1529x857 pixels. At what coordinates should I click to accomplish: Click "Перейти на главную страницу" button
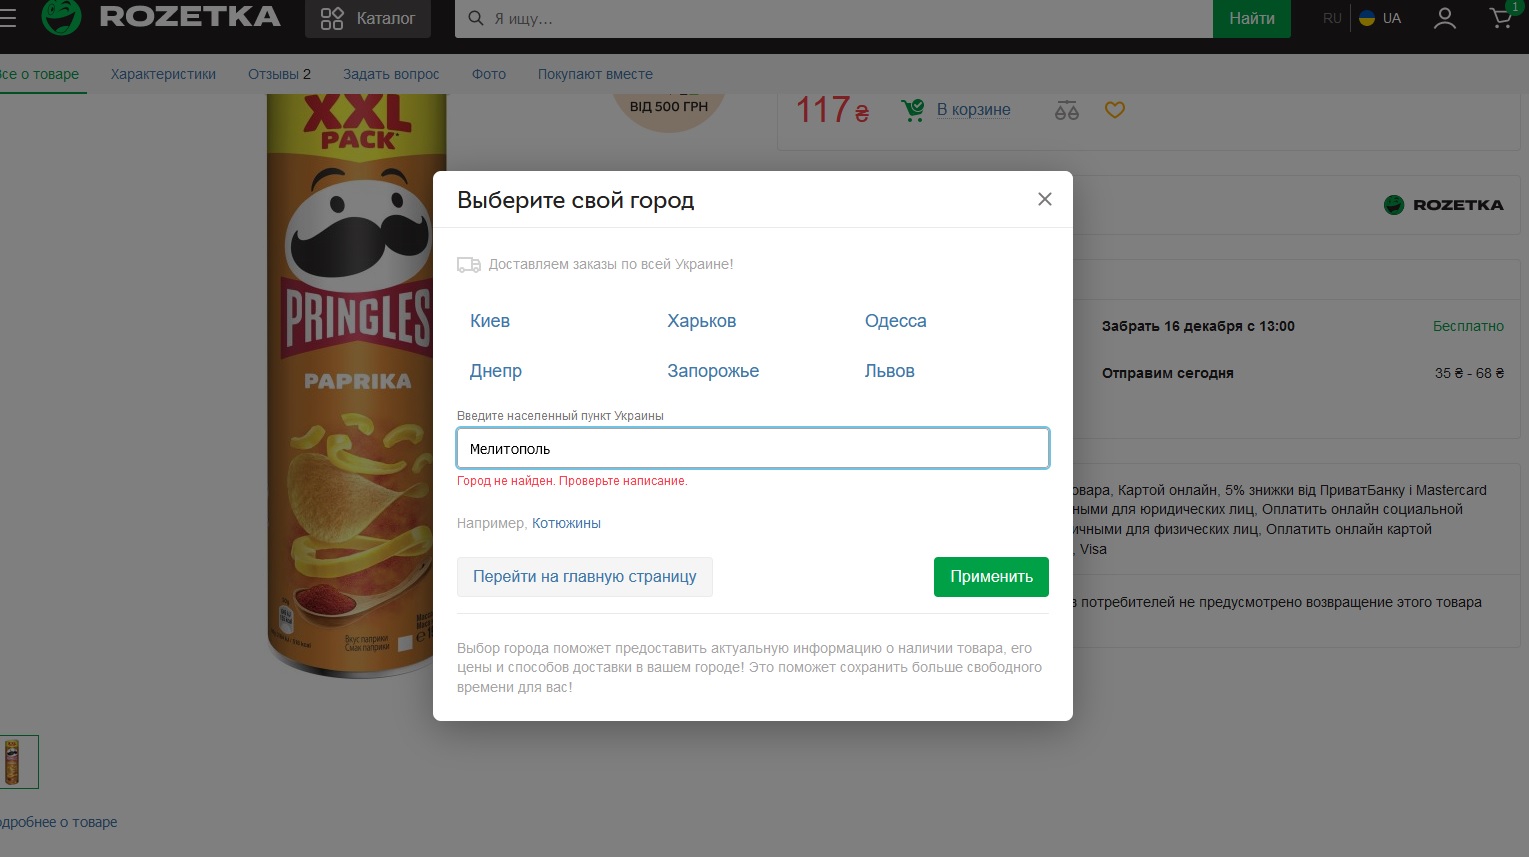click(585, 577)
